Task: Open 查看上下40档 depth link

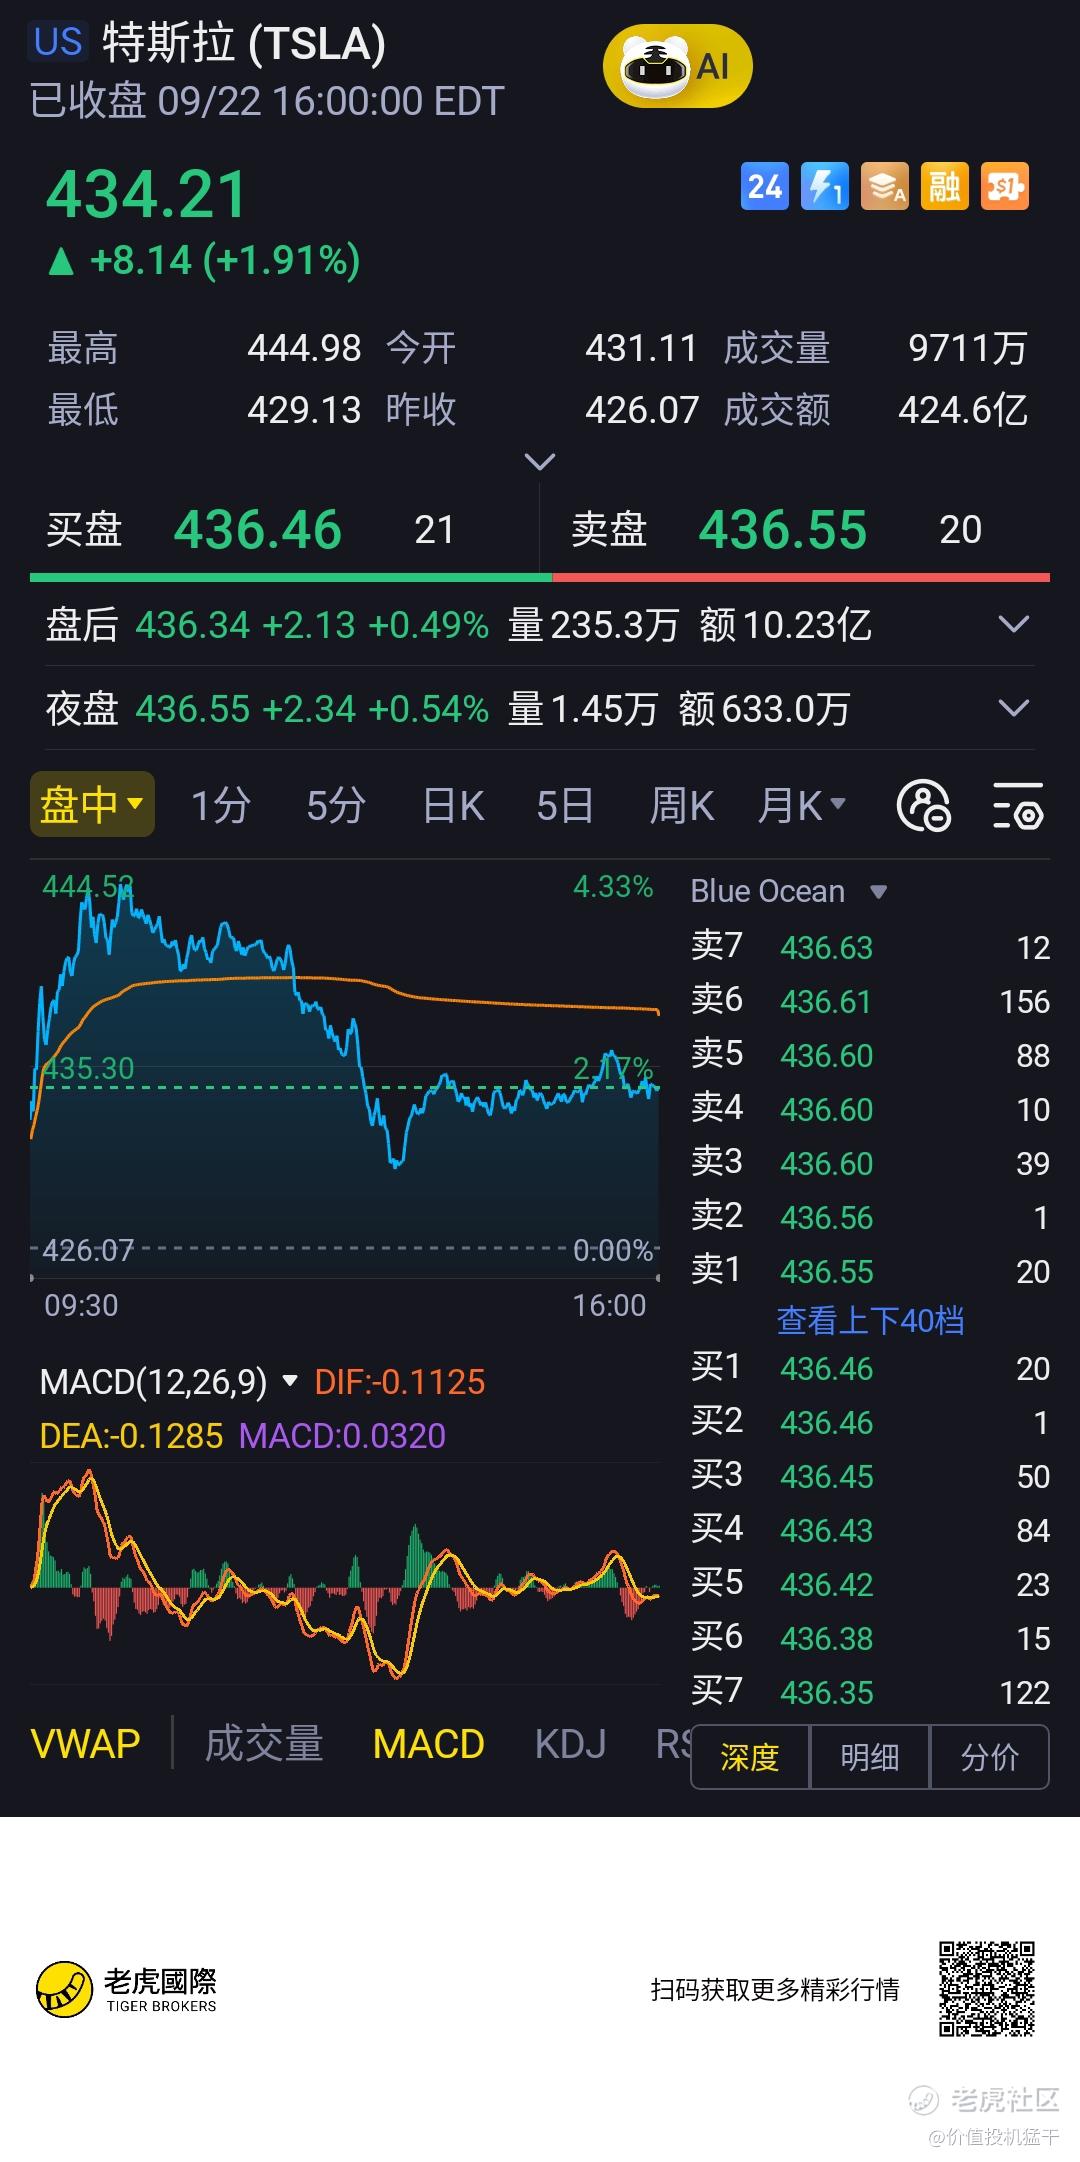Action: click(x=870, y=1320)
